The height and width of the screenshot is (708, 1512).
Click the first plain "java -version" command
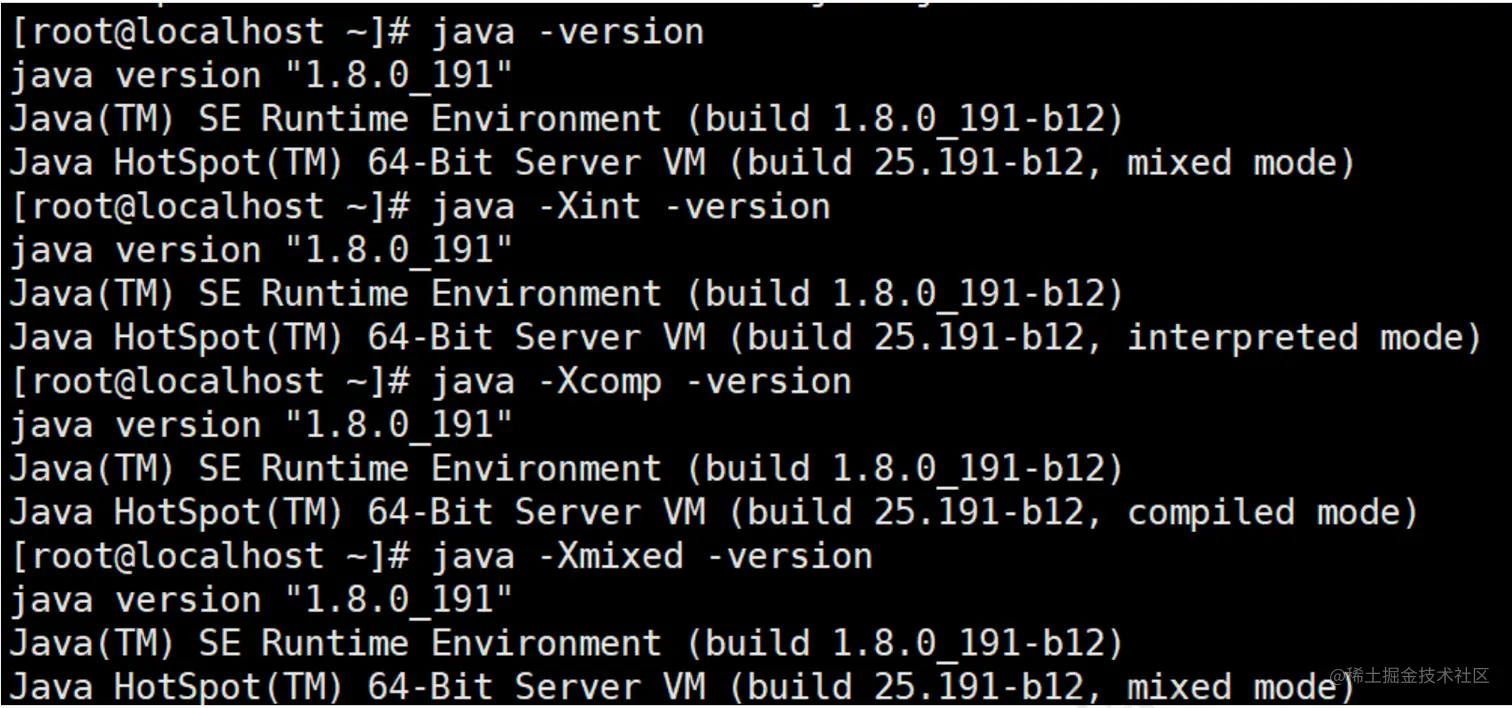pyautogui.click(x=567, y=32)
